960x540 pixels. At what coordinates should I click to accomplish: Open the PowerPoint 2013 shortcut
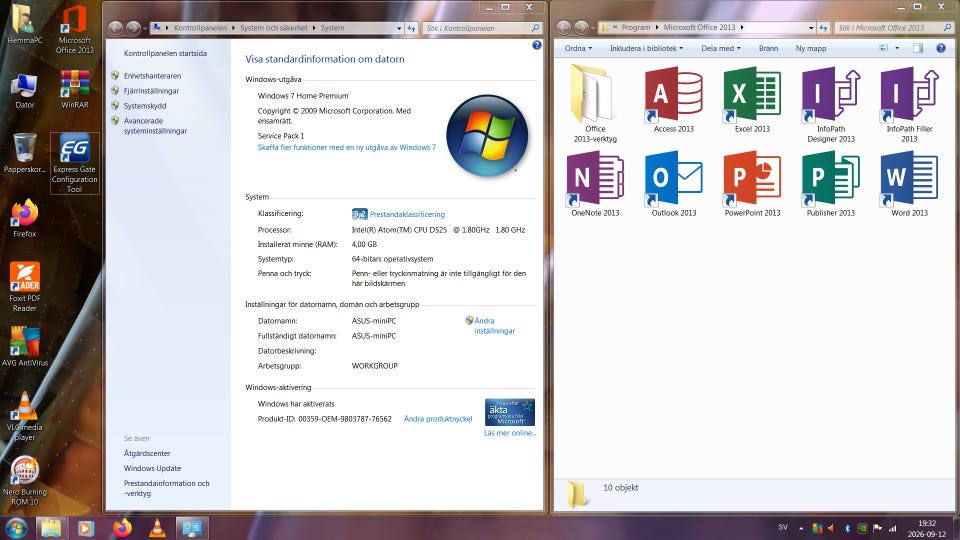tap(752, 184)
